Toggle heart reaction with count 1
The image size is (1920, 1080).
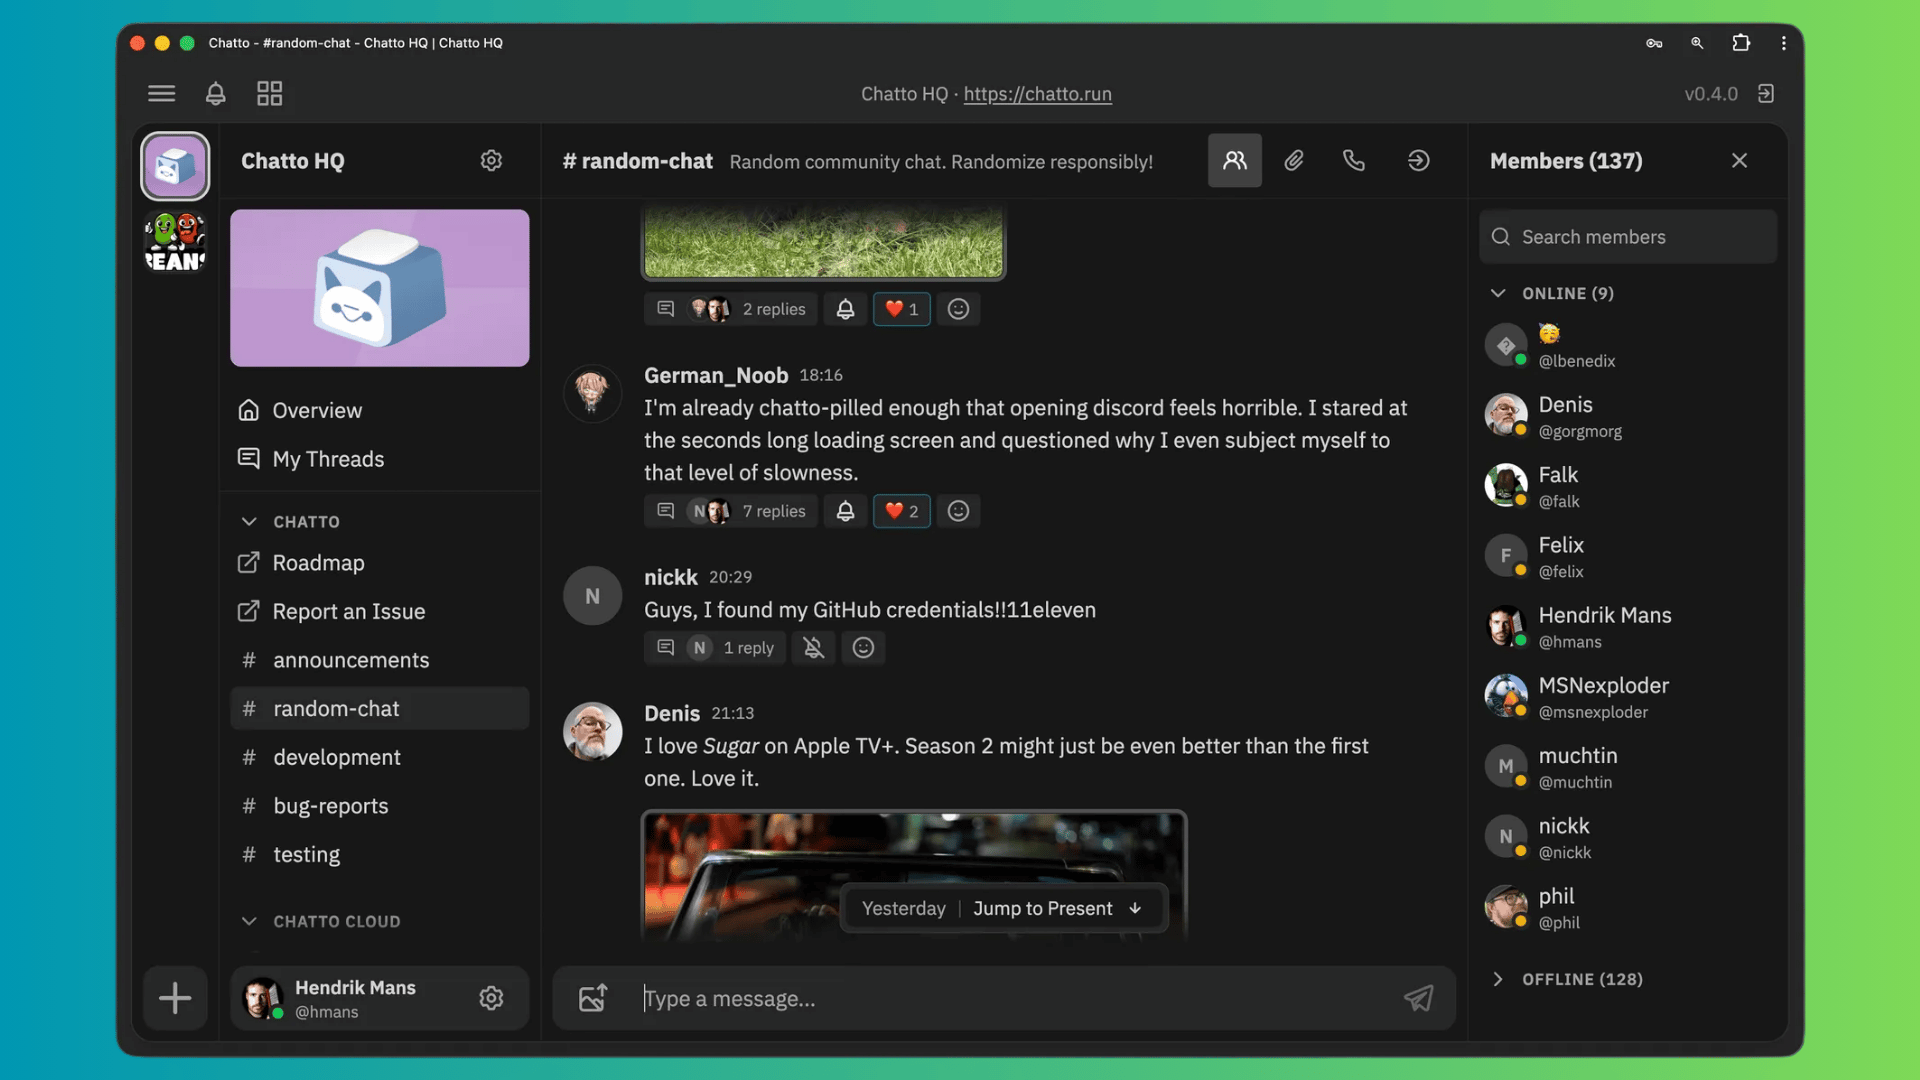pos(901,309)
